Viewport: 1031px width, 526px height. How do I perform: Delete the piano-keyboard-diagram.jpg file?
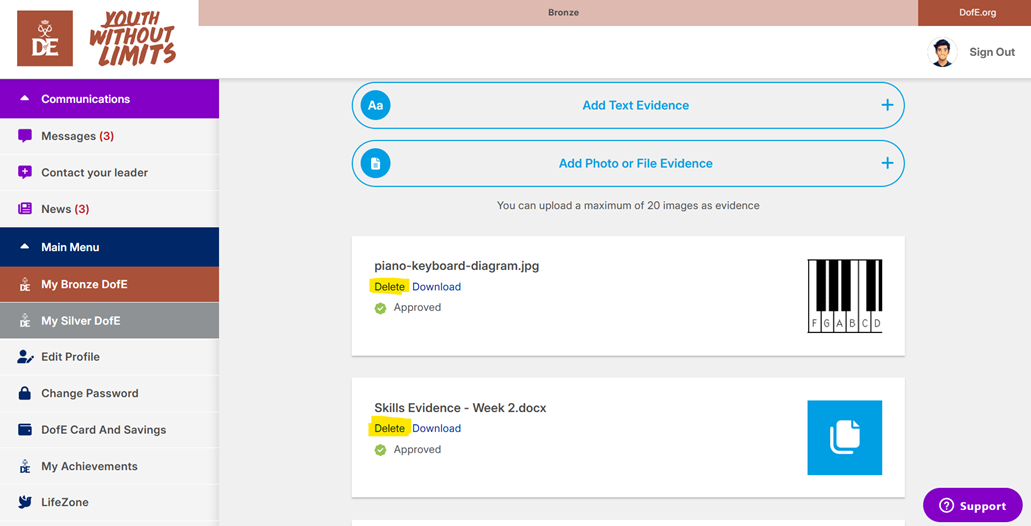[x=389, y=287]
